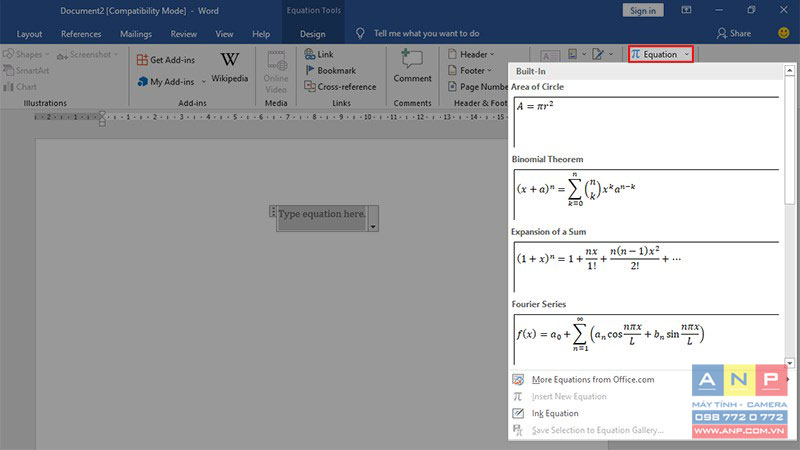The width and height of the screenshot is (800, 450).
Task: Click the Text Box icon
Action: 550,56
